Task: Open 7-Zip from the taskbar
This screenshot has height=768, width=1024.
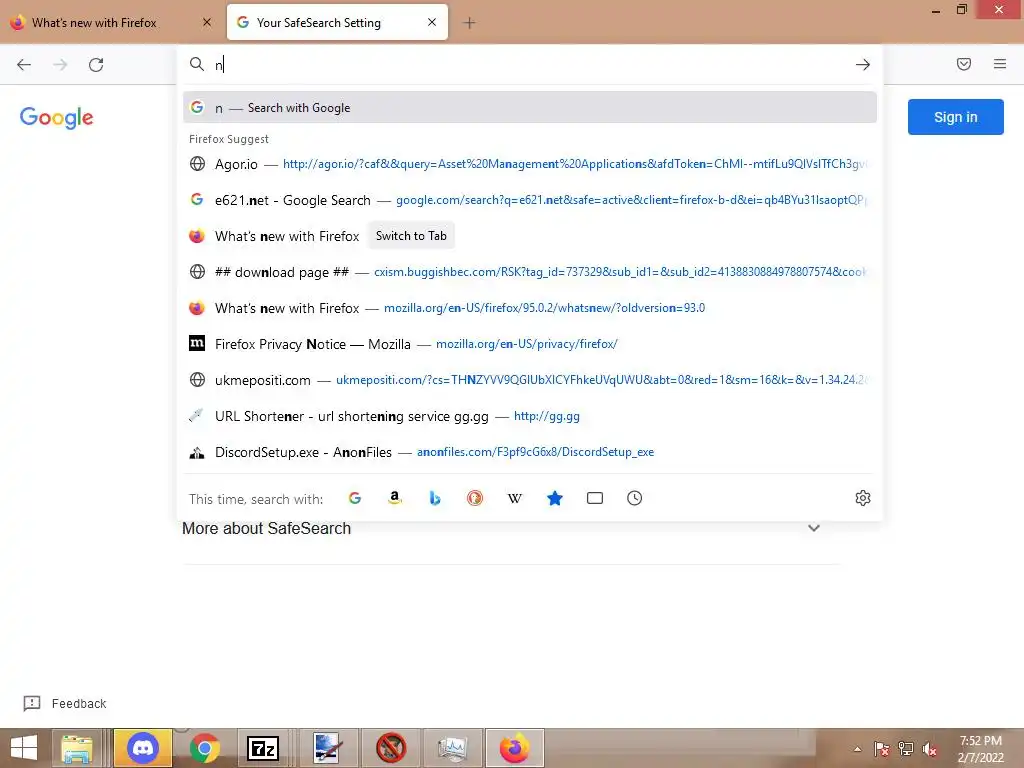Action: click(x=263, y=748)
